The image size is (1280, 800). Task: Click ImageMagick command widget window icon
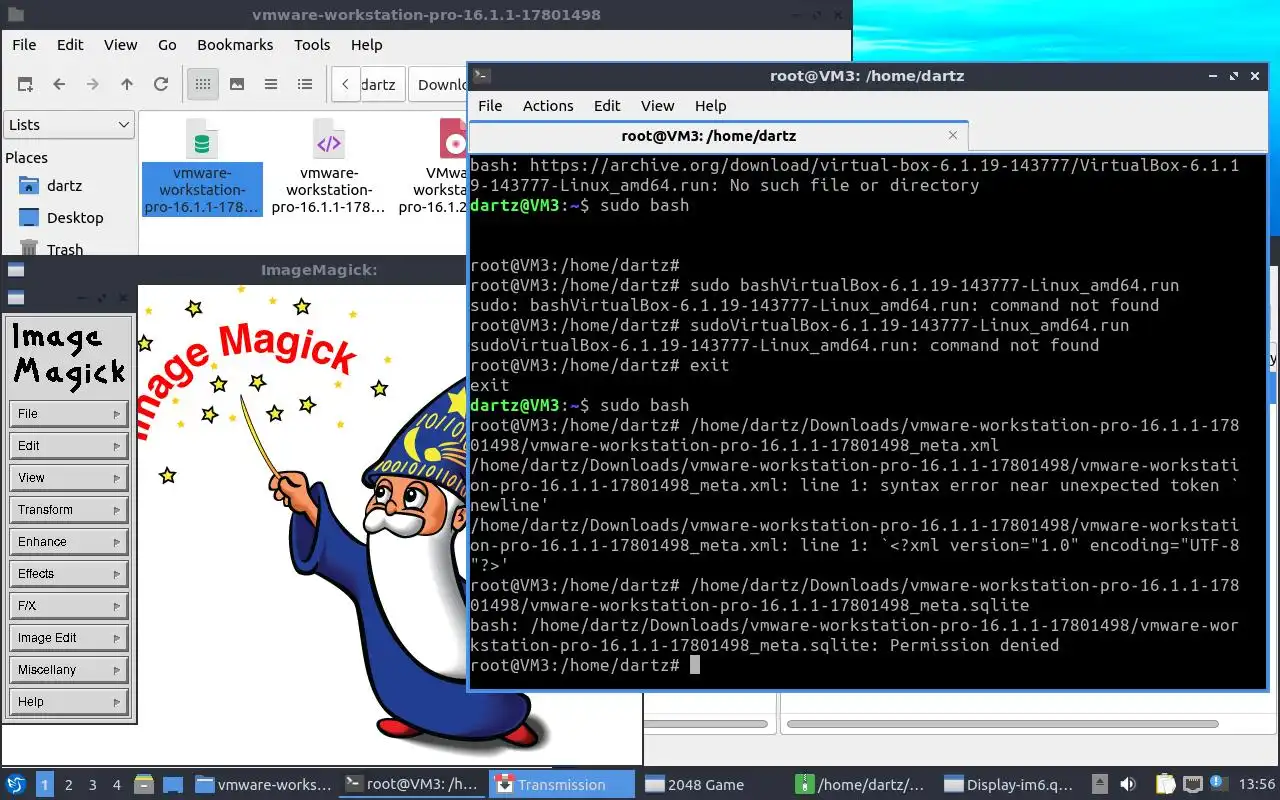(16, 297)
